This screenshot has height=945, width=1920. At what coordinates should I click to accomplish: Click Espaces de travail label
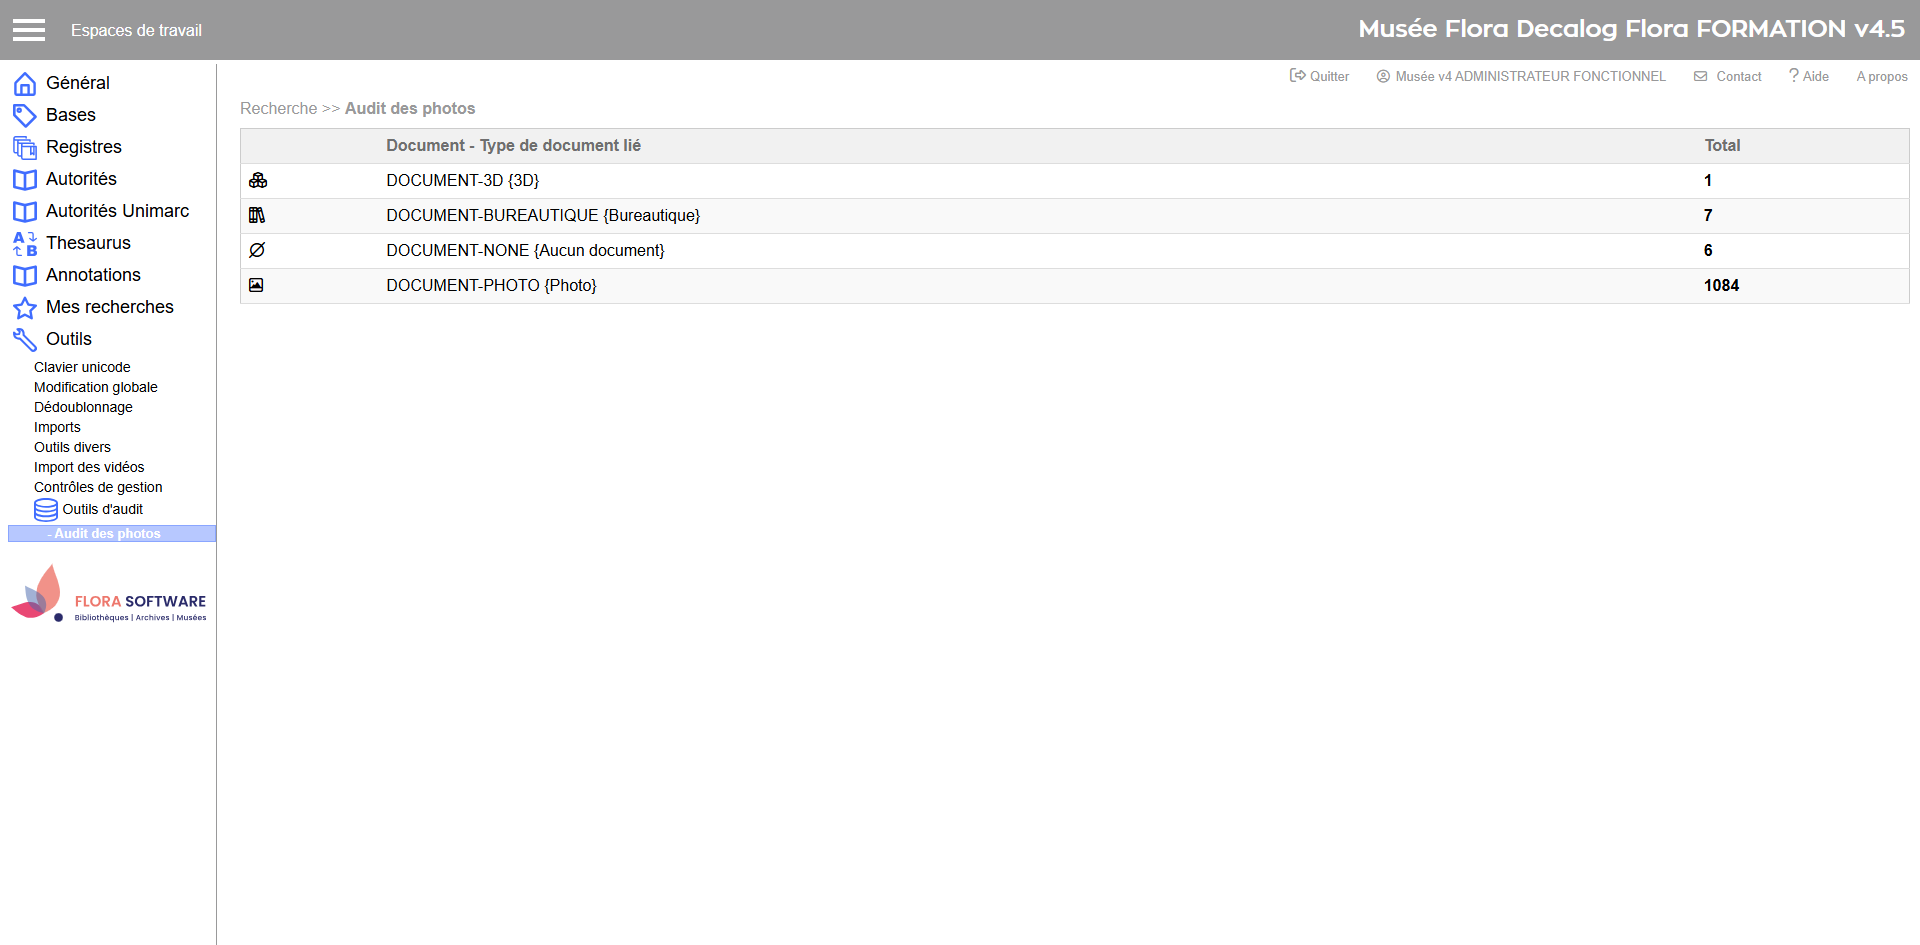point(136,30)
